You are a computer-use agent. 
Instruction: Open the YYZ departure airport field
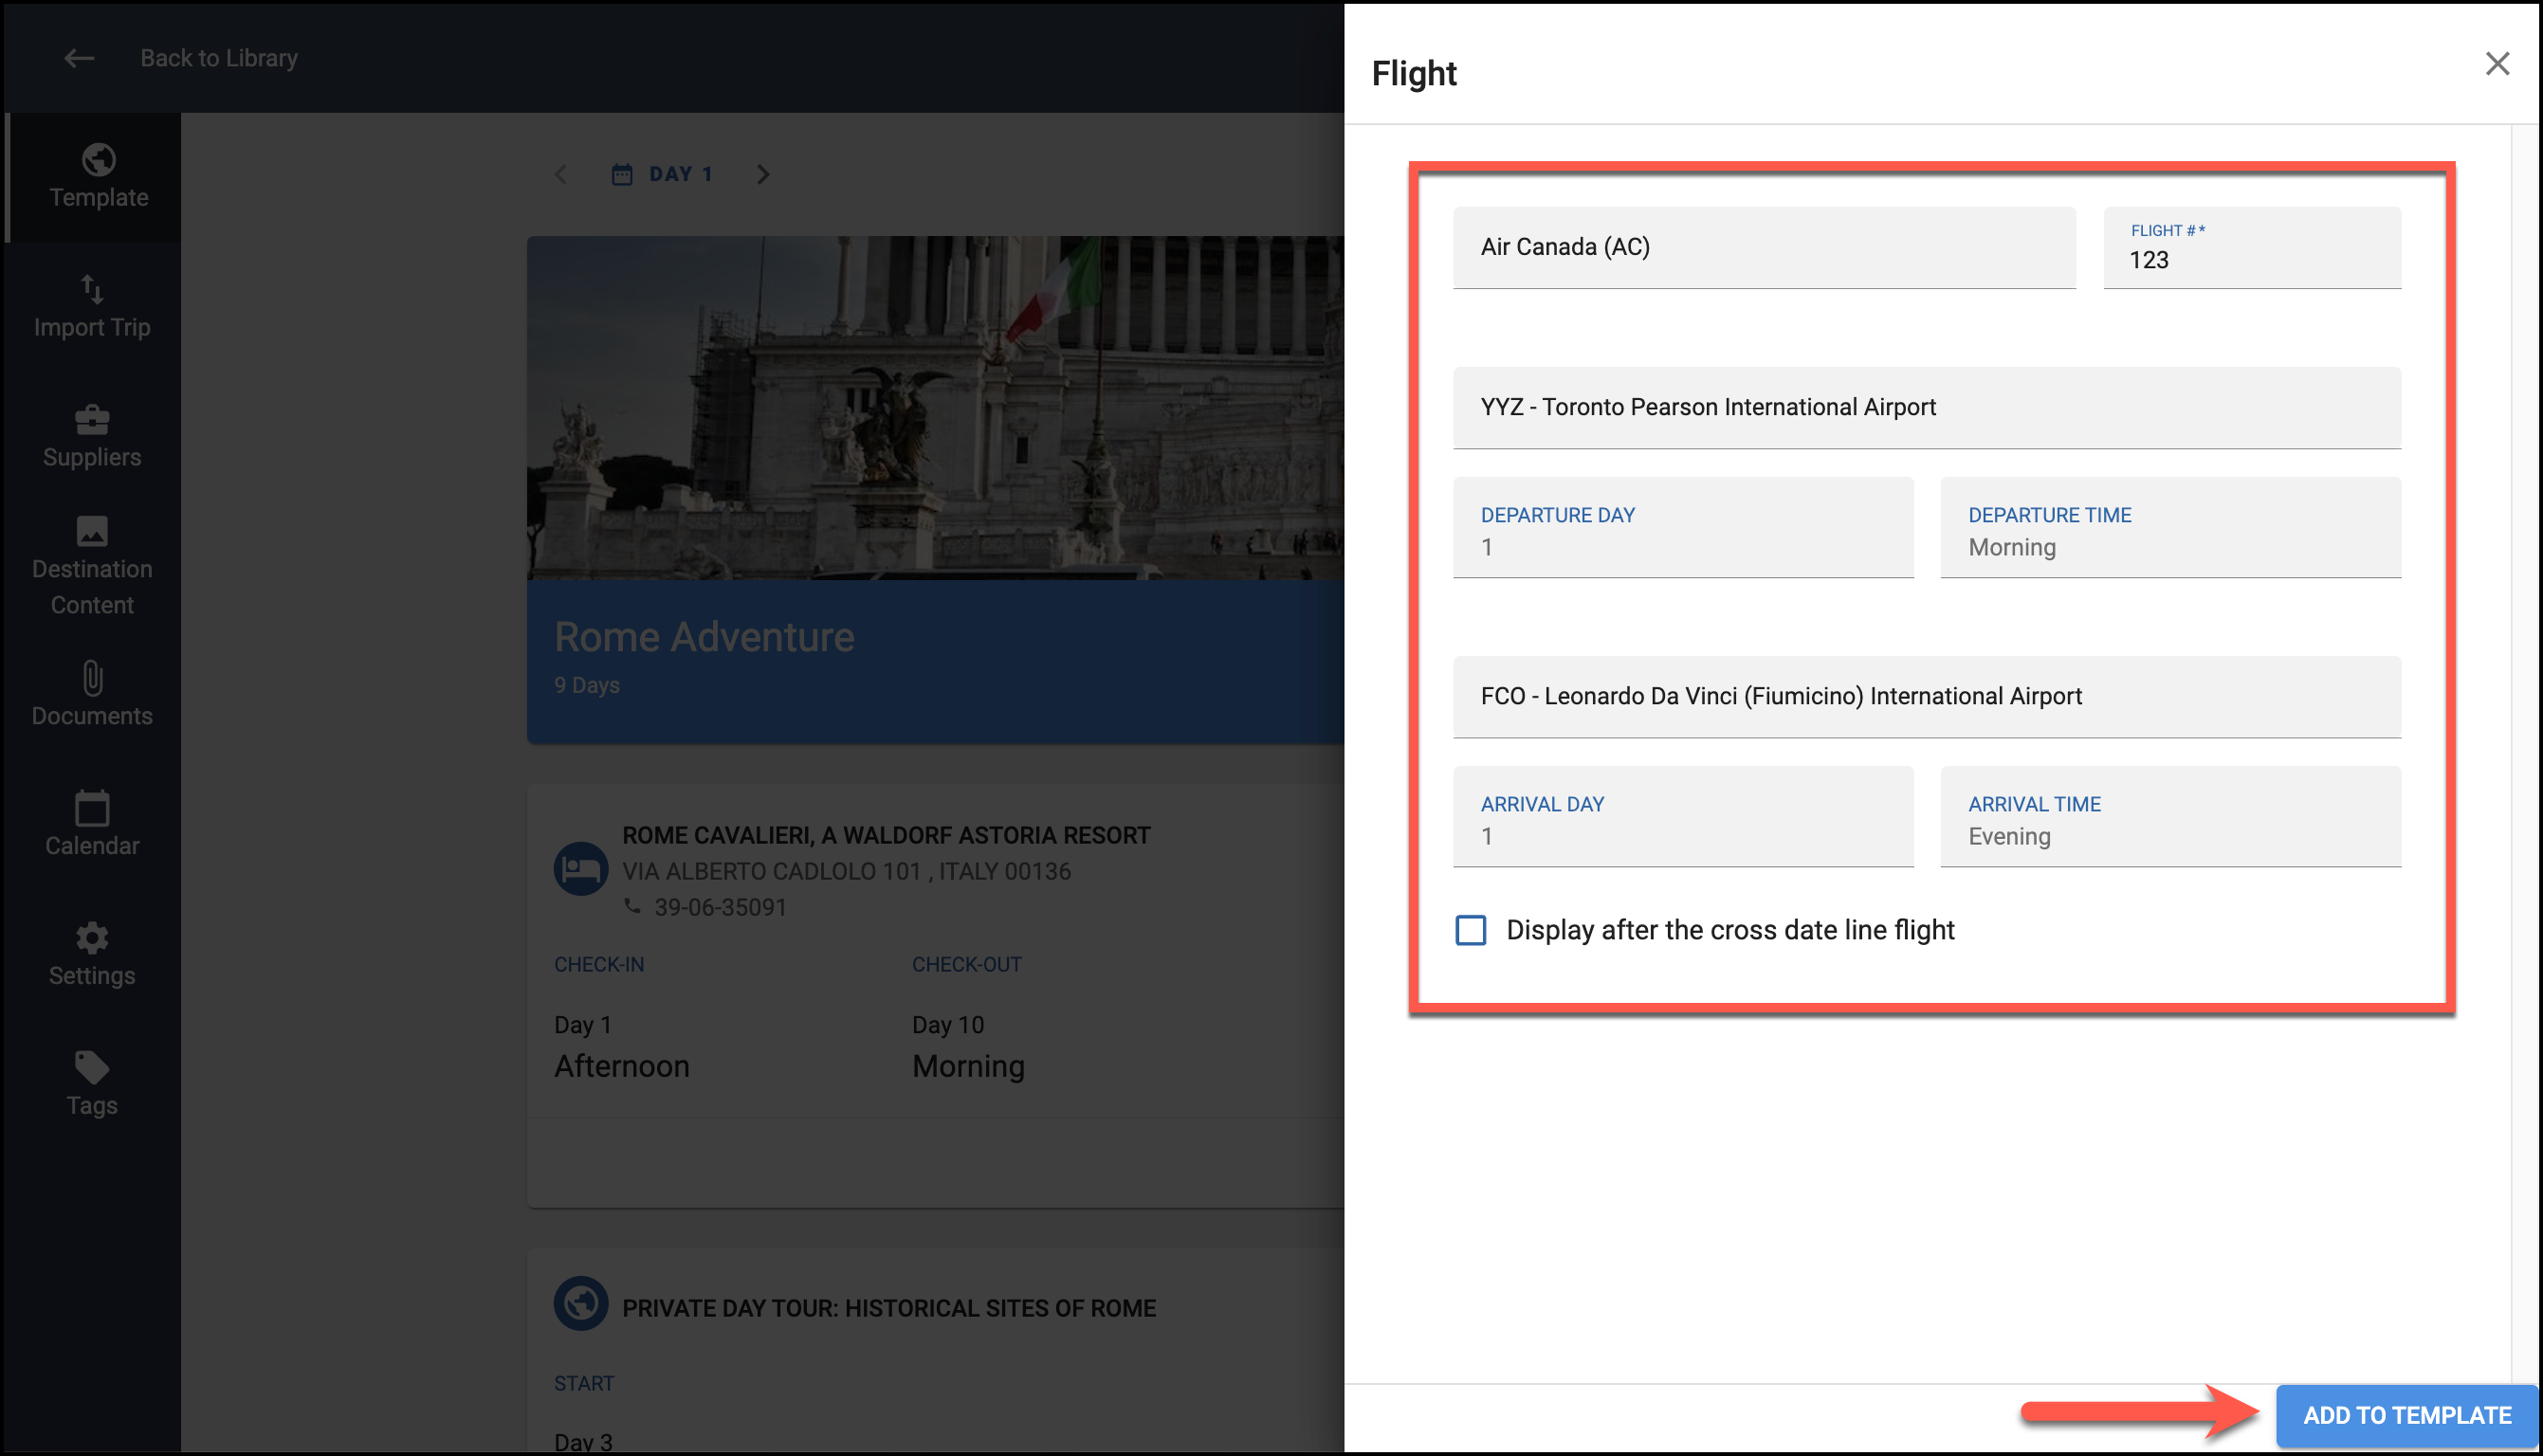click(x=1926, y=407)
